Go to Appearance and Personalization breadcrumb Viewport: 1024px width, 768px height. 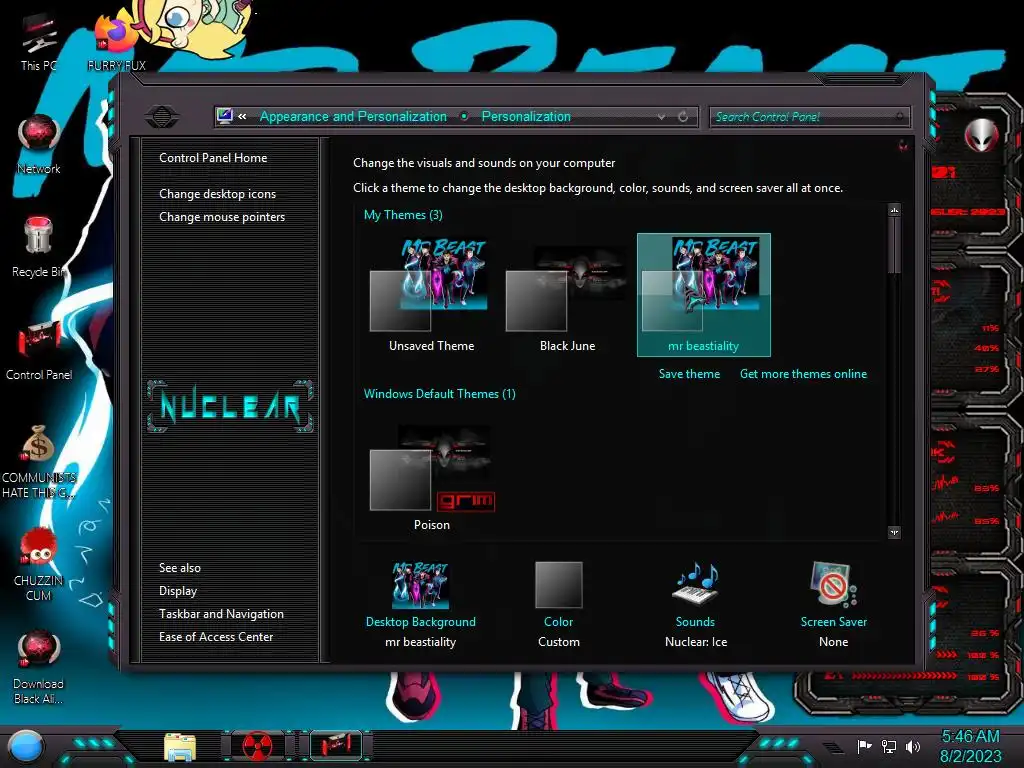pos(353,116)
